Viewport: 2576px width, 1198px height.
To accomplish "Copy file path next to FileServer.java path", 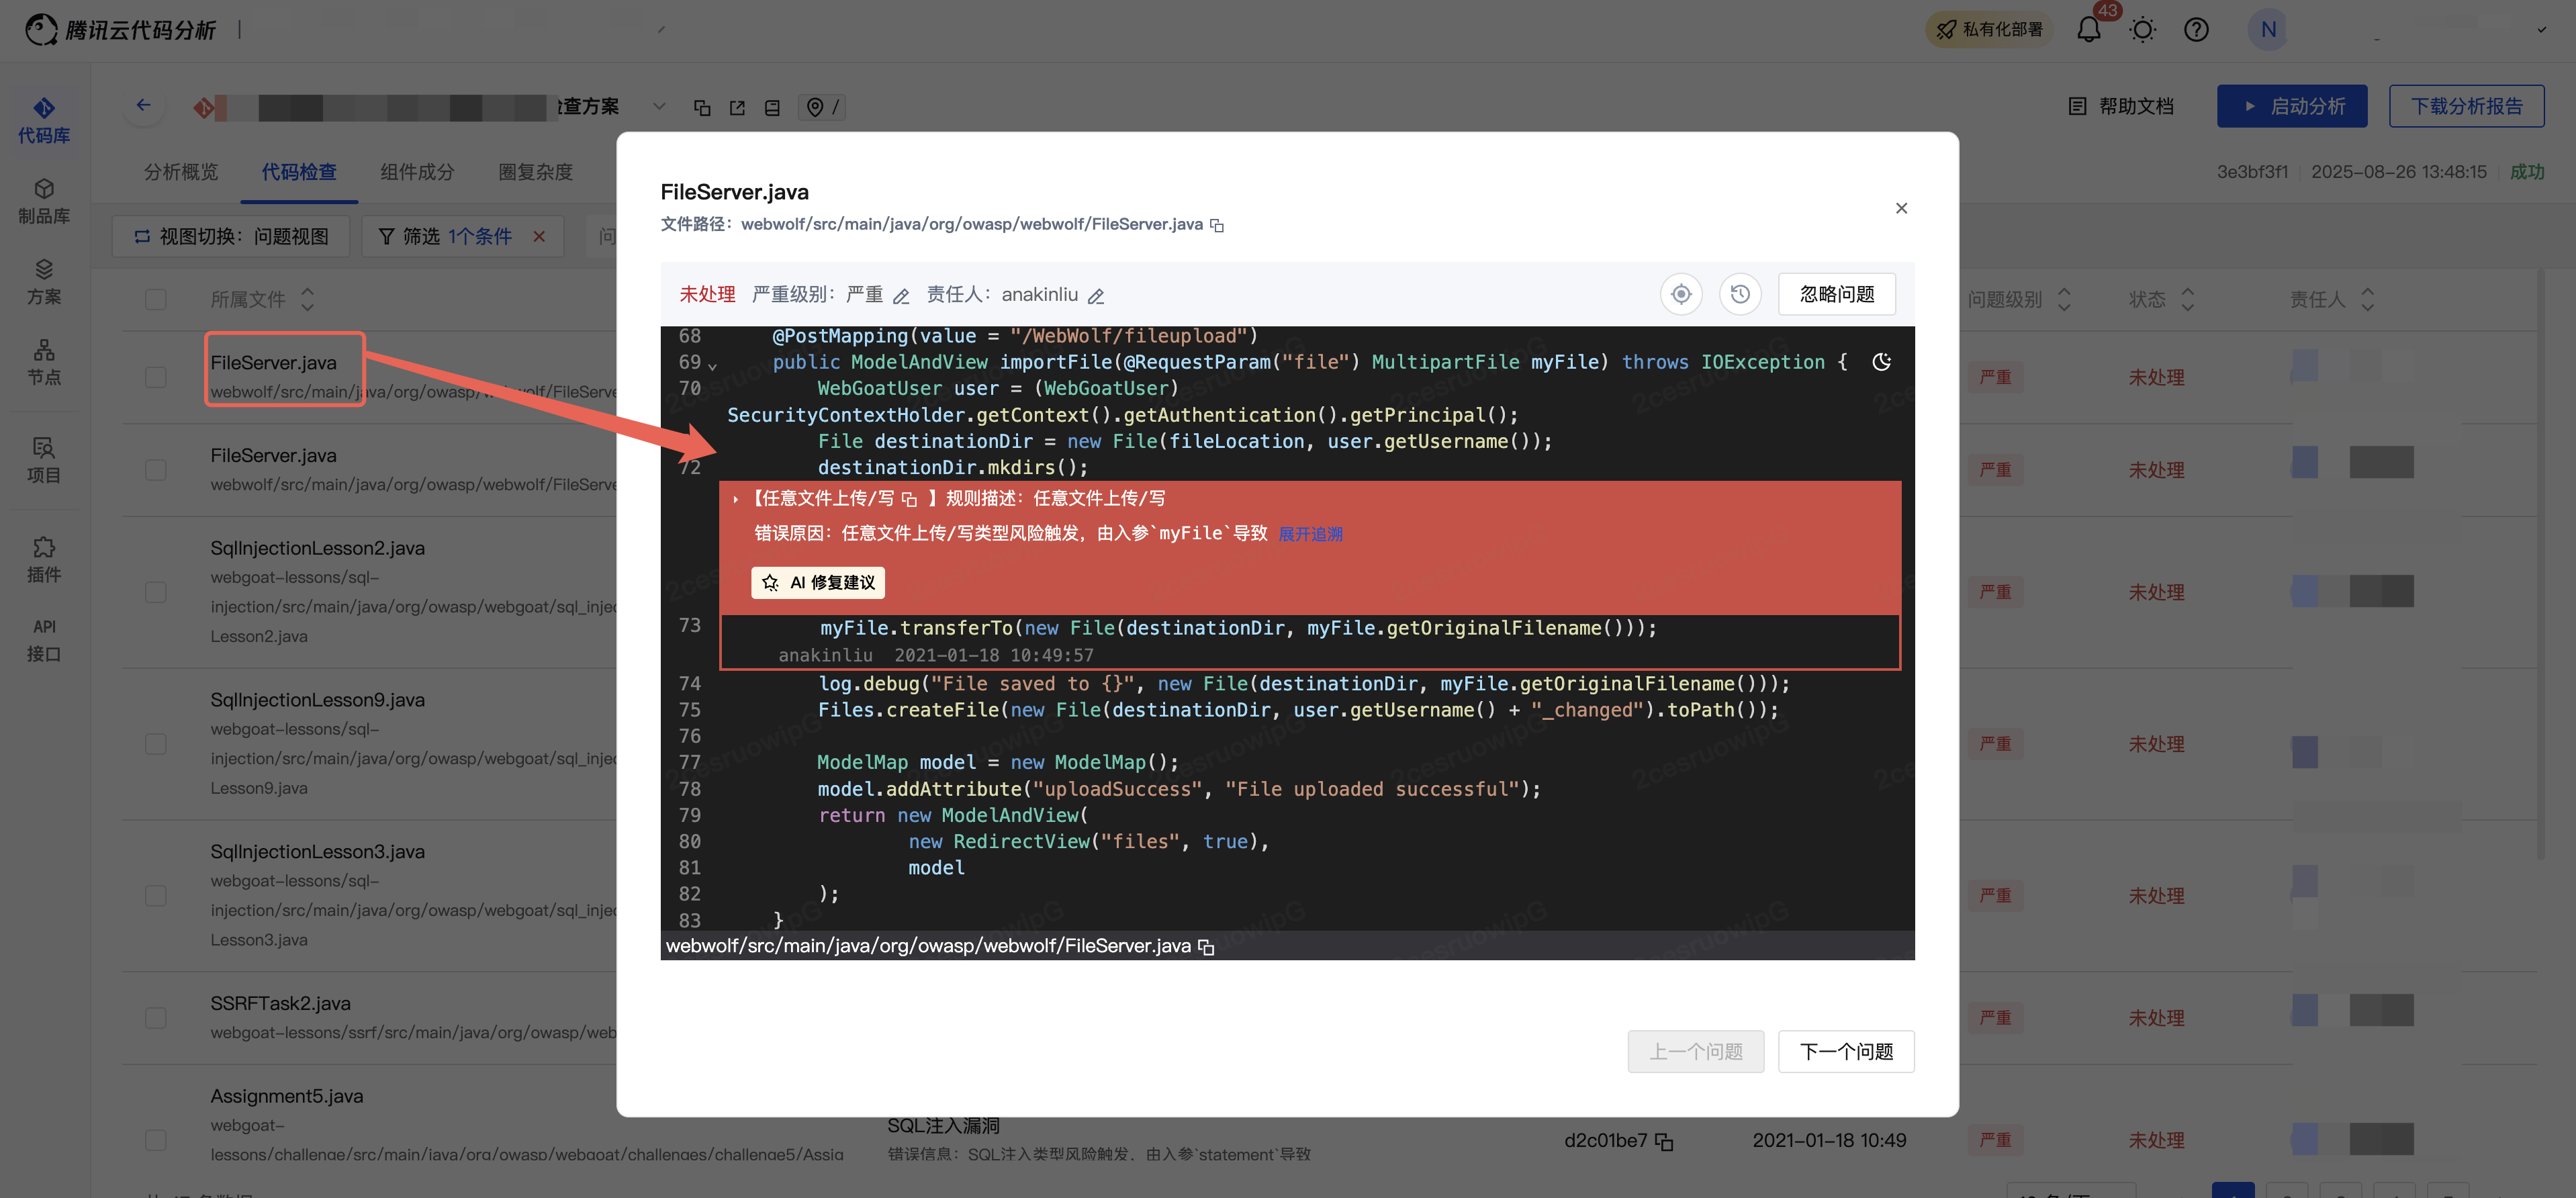I will tap(1217, 225).
